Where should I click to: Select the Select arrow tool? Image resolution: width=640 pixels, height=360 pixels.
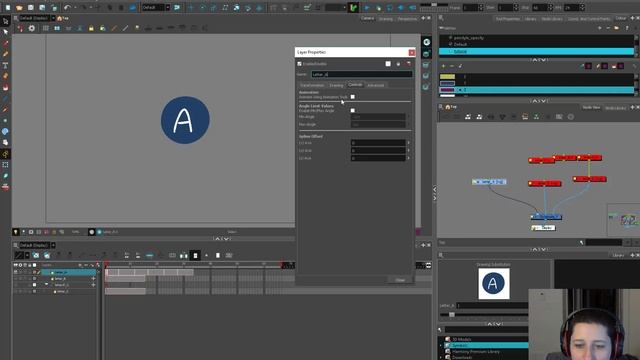[x=5, y=32]
